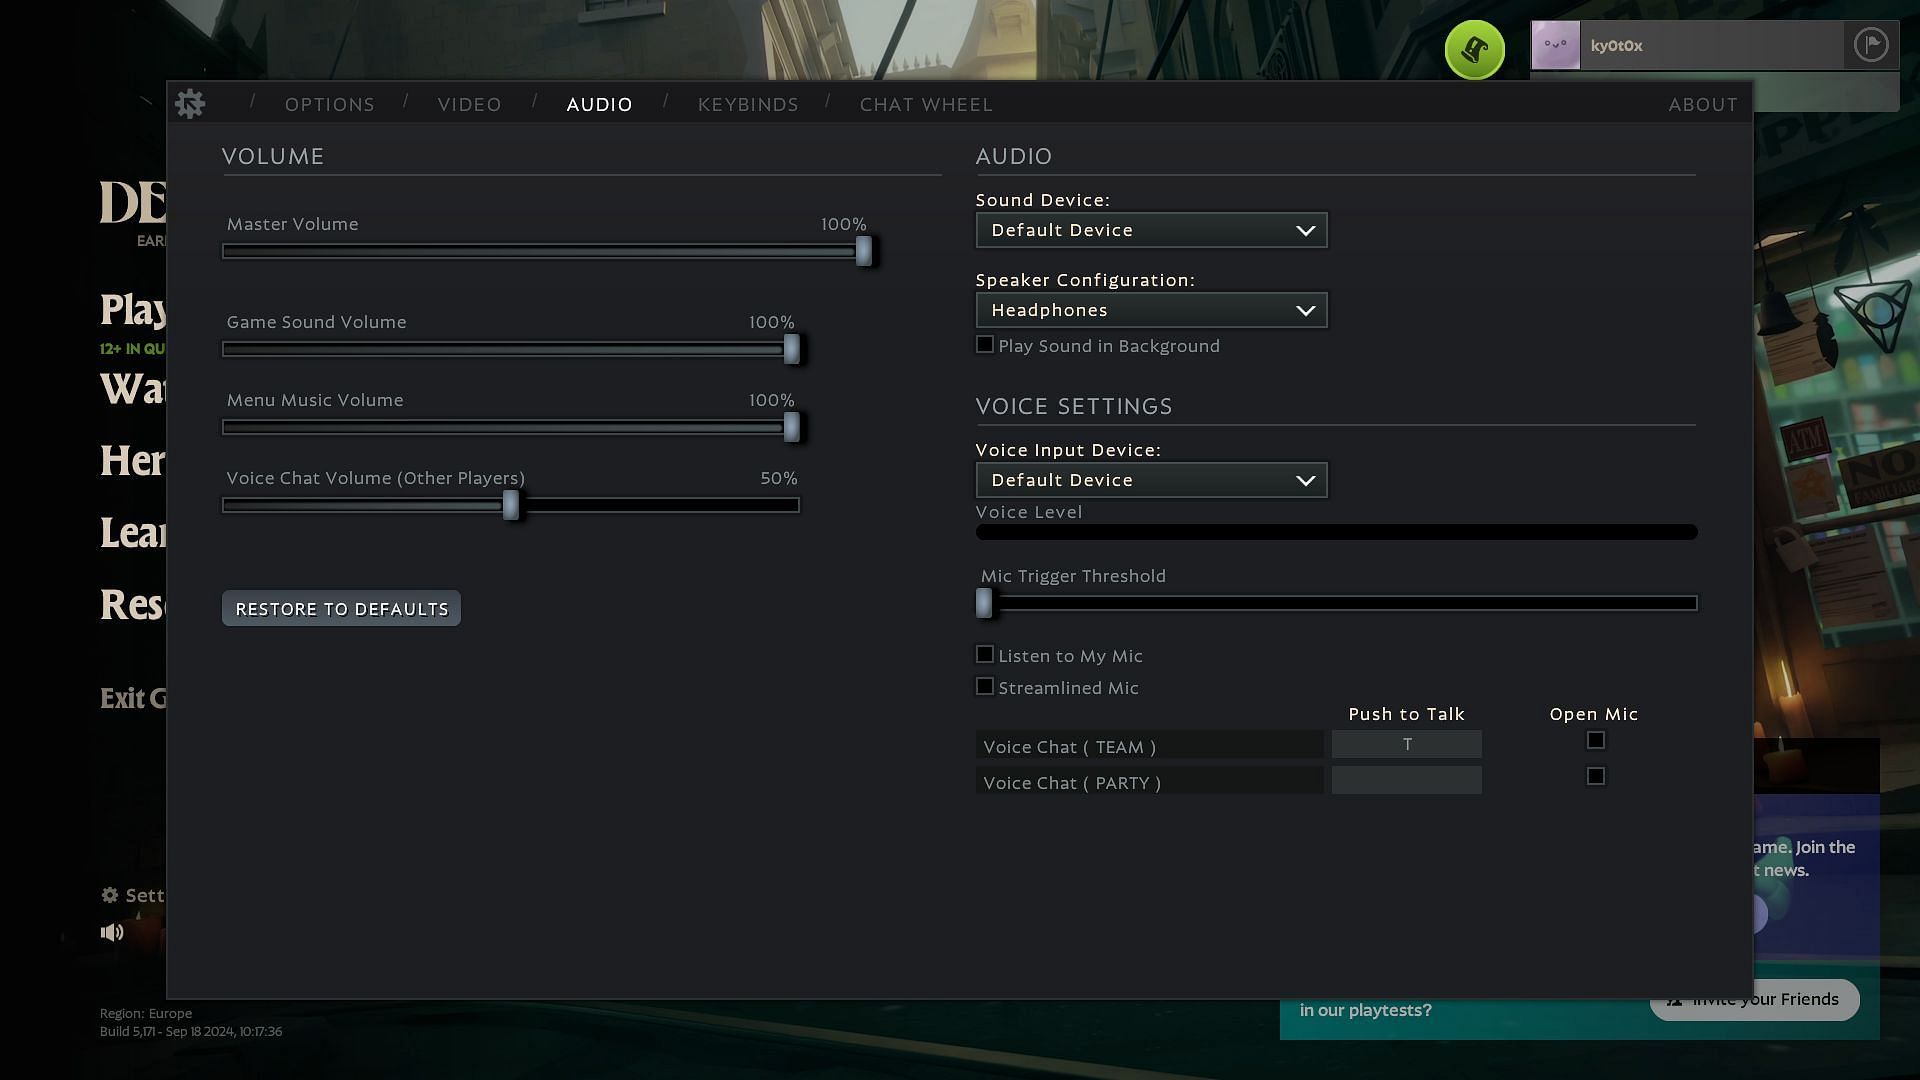1920x1080 pixels.
Task: Click RESTORE TO DEFAULTS button
Action: 342,608
